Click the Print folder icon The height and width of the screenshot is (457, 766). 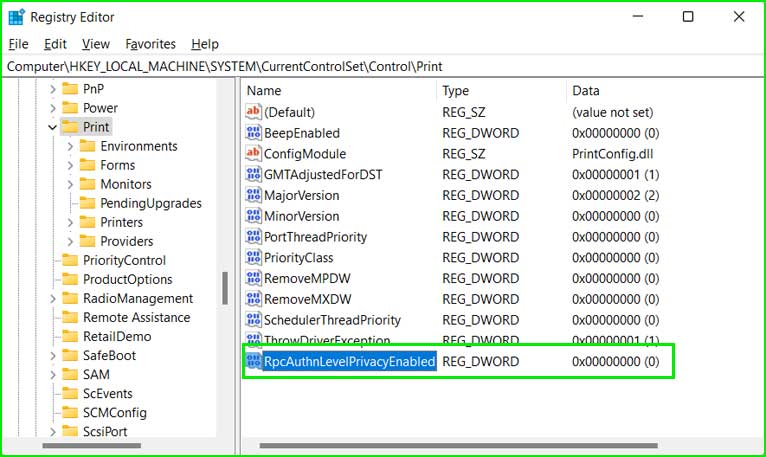click(70, 127)
